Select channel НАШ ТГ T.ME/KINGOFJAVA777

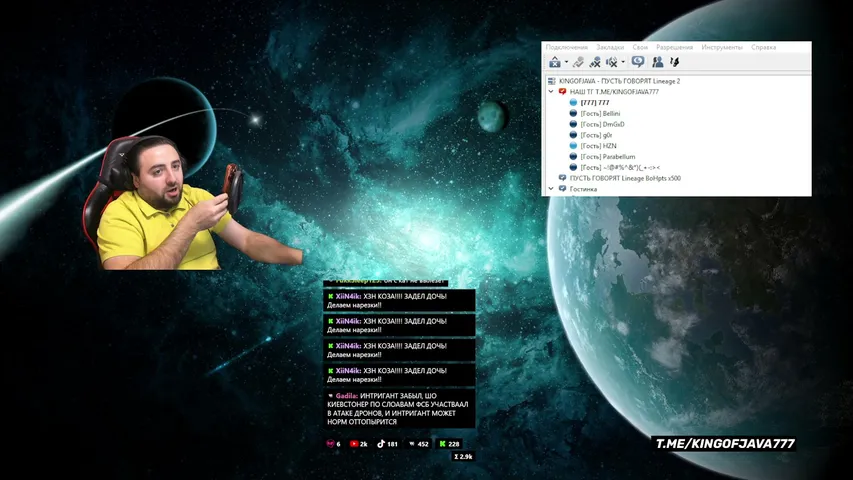coord(614,92)
